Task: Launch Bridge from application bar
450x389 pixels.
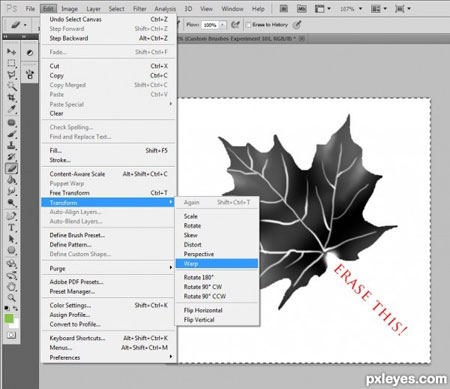Action: (x=283, y=9)
